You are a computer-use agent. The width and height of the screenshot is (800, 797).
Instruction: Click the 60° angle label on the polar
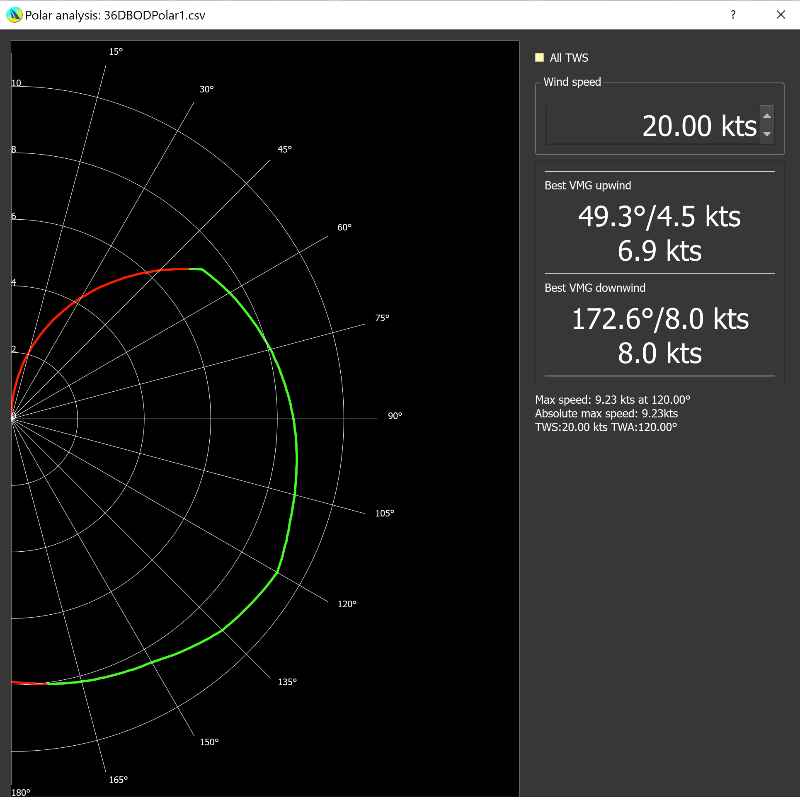click(x=344, y=227)
